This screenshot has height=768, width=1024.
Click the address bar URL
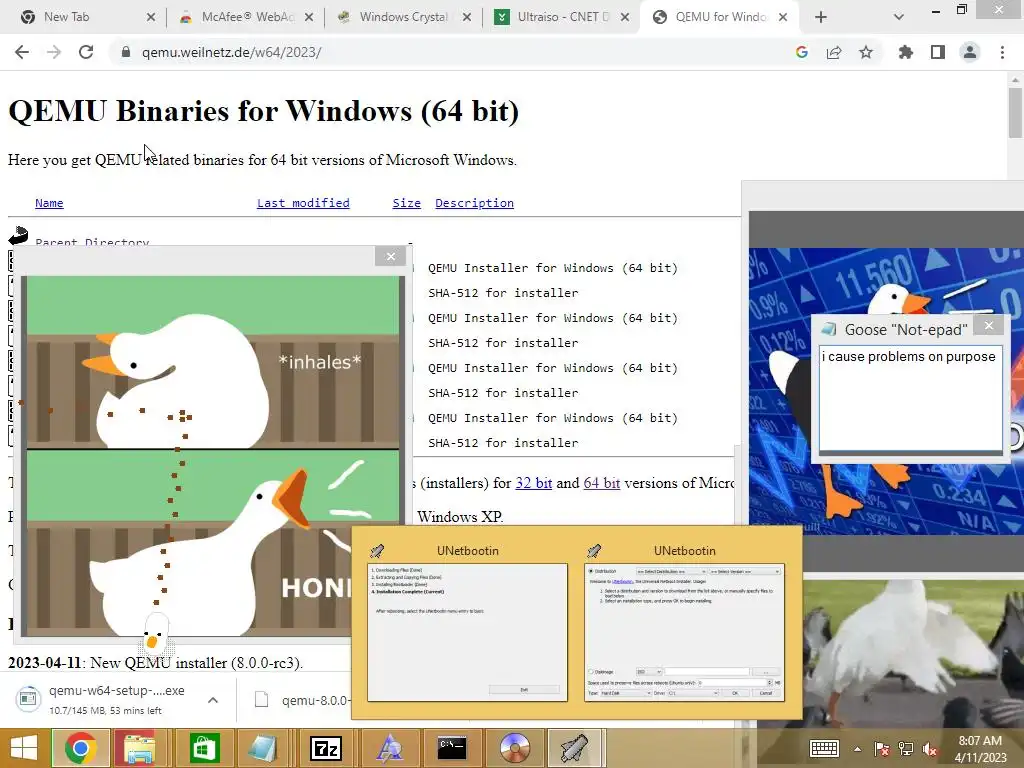[231, 52]
